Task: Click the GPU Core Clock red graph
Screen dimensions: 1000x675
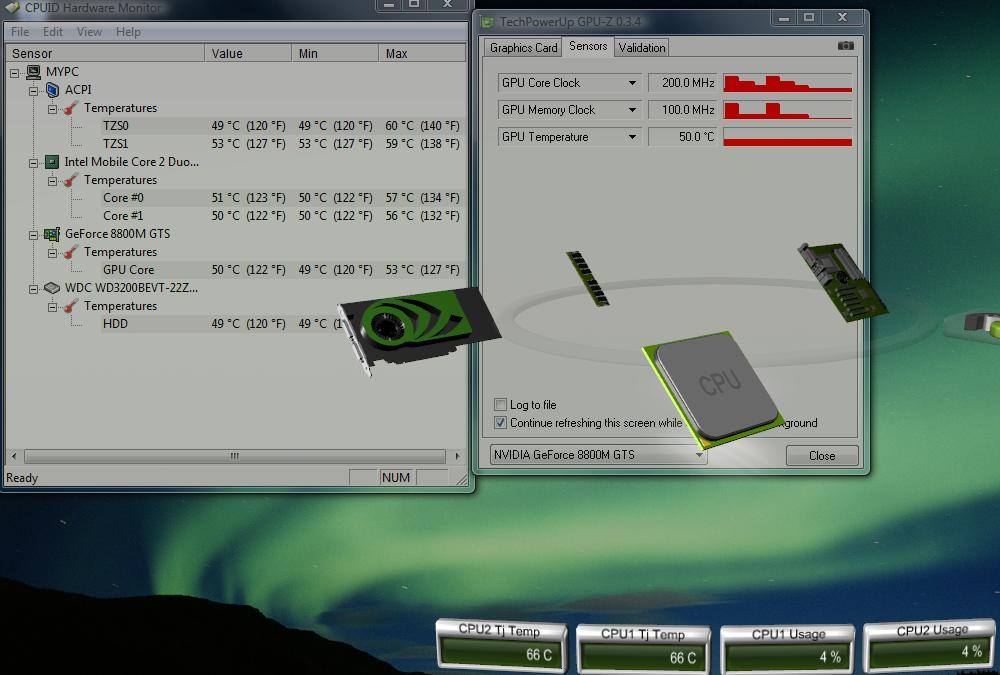Action: pos(788,83)
